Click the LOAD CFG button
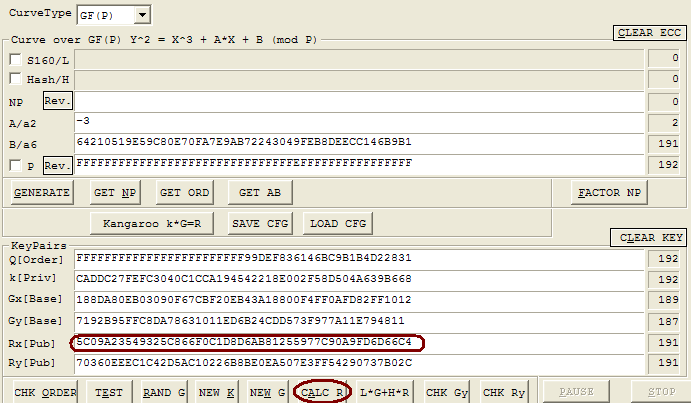The height and width of the screenshot is (403, 691). (338, 224)
